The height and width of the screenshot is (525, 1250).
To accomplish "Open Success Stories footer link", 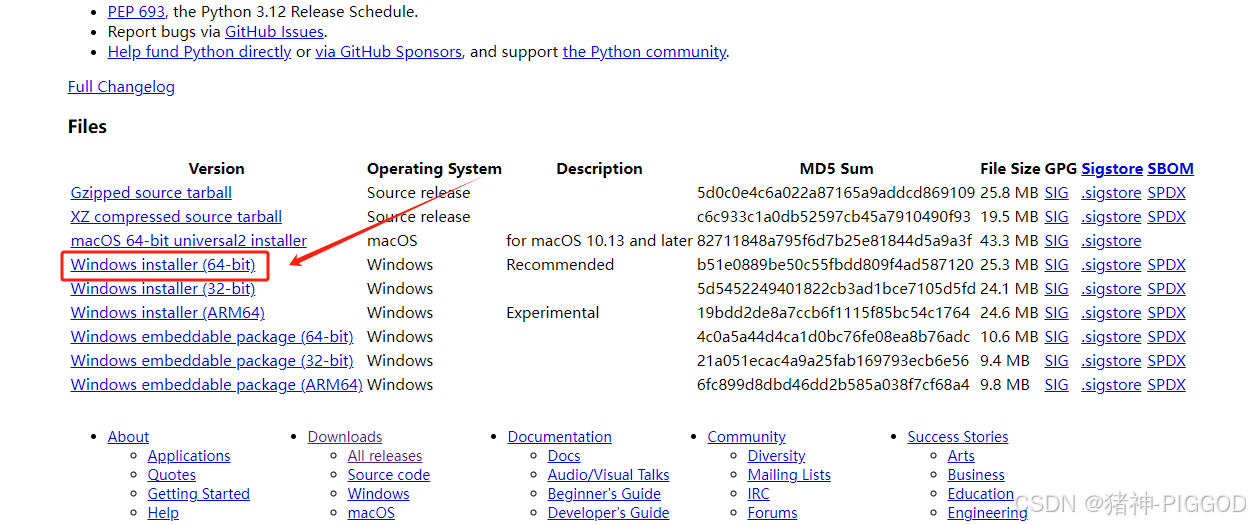I will 958,437.
